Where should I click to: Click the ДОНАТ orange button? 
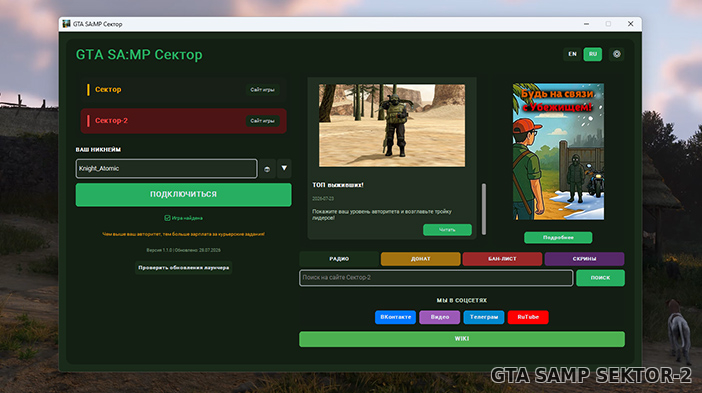point(420,259)
